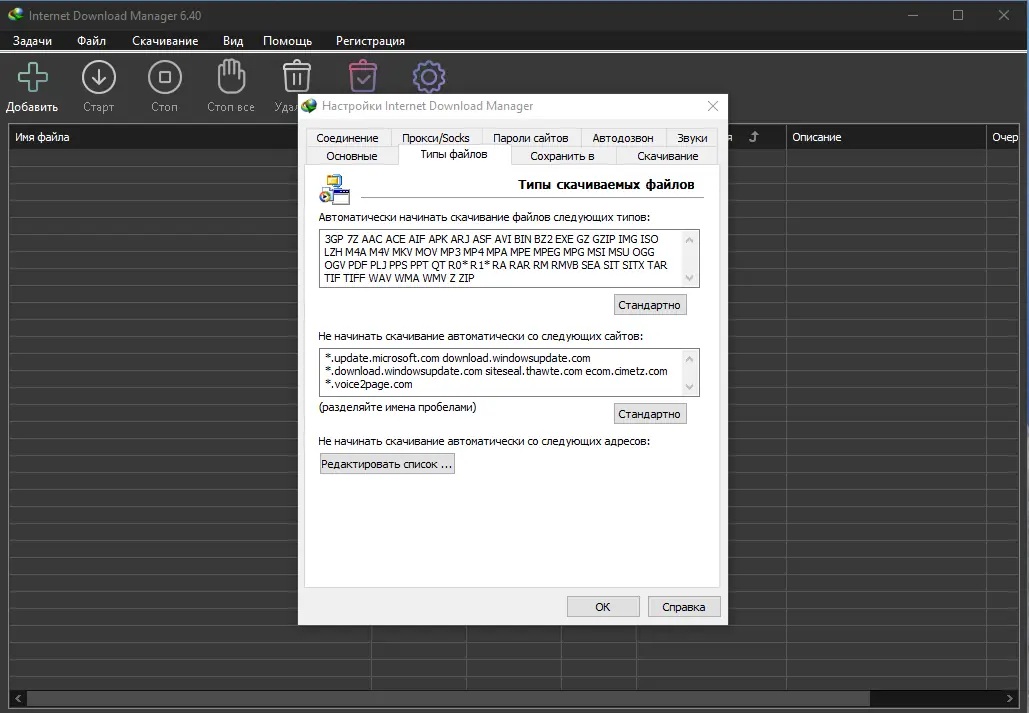Click up arrow of file types scrollbar
This screenshot has height=713, width=1029.
(689, 240)
